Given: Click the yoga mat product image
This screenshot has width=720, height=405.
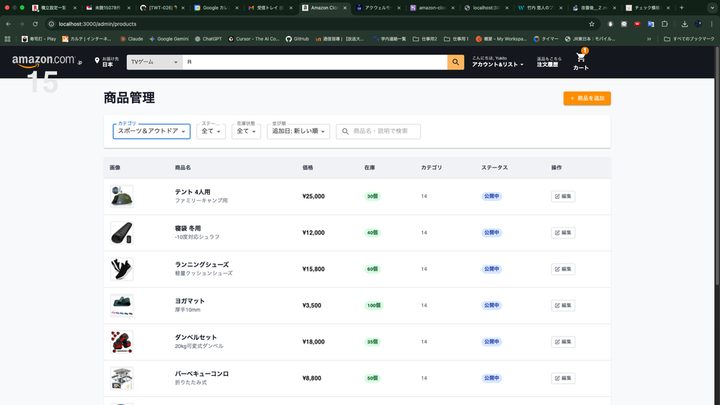Looking at the screenshot, I should pyautogui.click(x=122, y=304).
